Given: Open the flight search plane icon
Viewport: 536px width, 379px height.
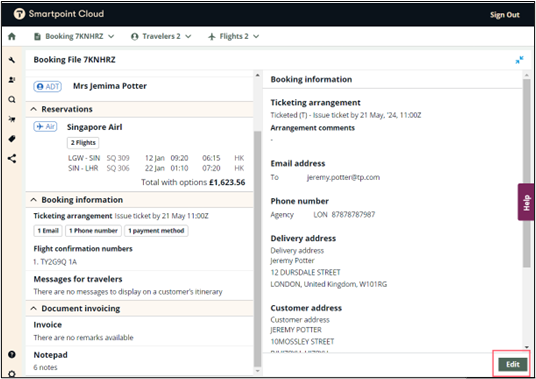Looking at the screenshot, I should coord(12,119).
